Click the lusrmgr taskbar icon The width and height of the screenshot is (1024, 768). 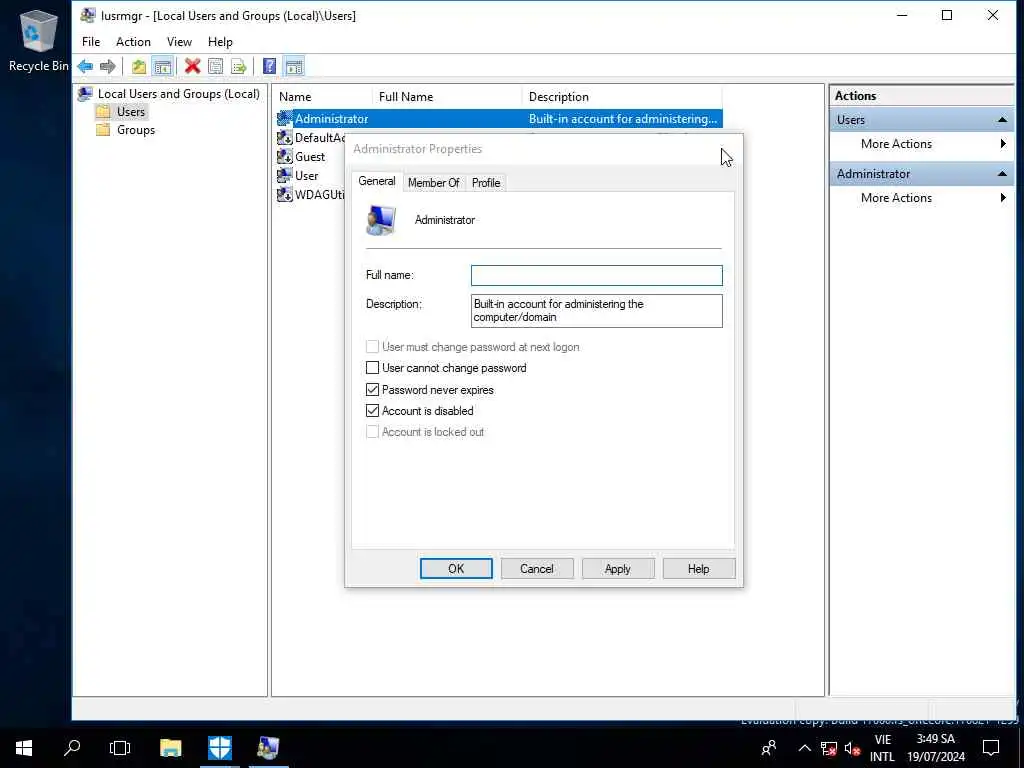[268, 747]
